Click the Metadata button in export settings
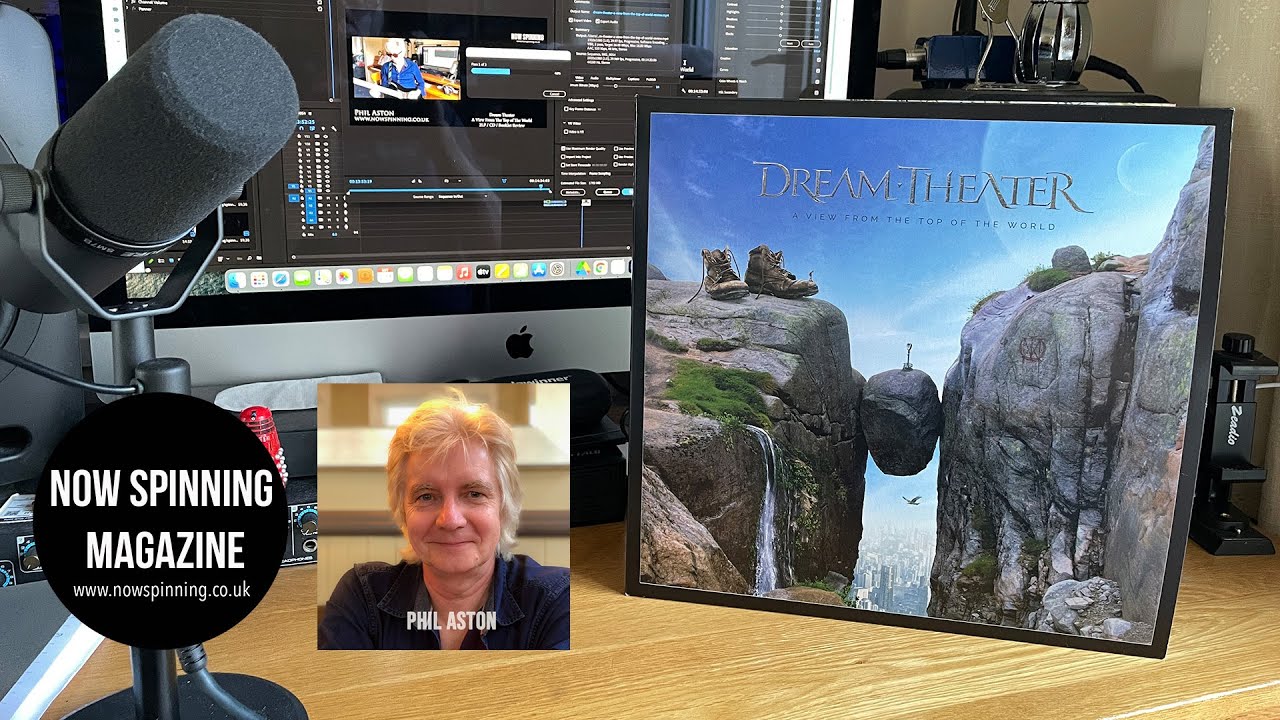 (573, 192)
